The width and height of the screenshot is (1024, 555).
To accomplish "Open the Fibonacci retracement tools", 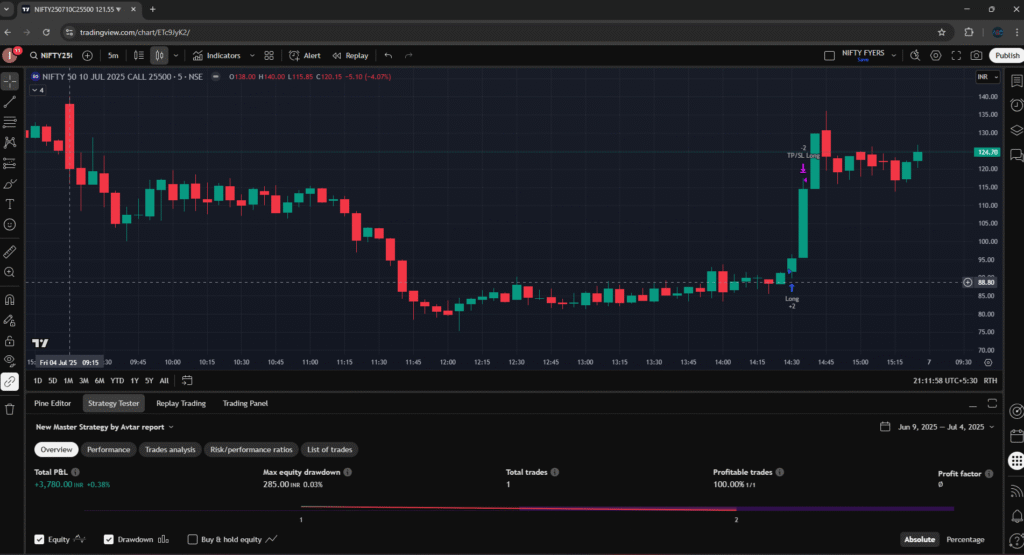I will [10, 122].
